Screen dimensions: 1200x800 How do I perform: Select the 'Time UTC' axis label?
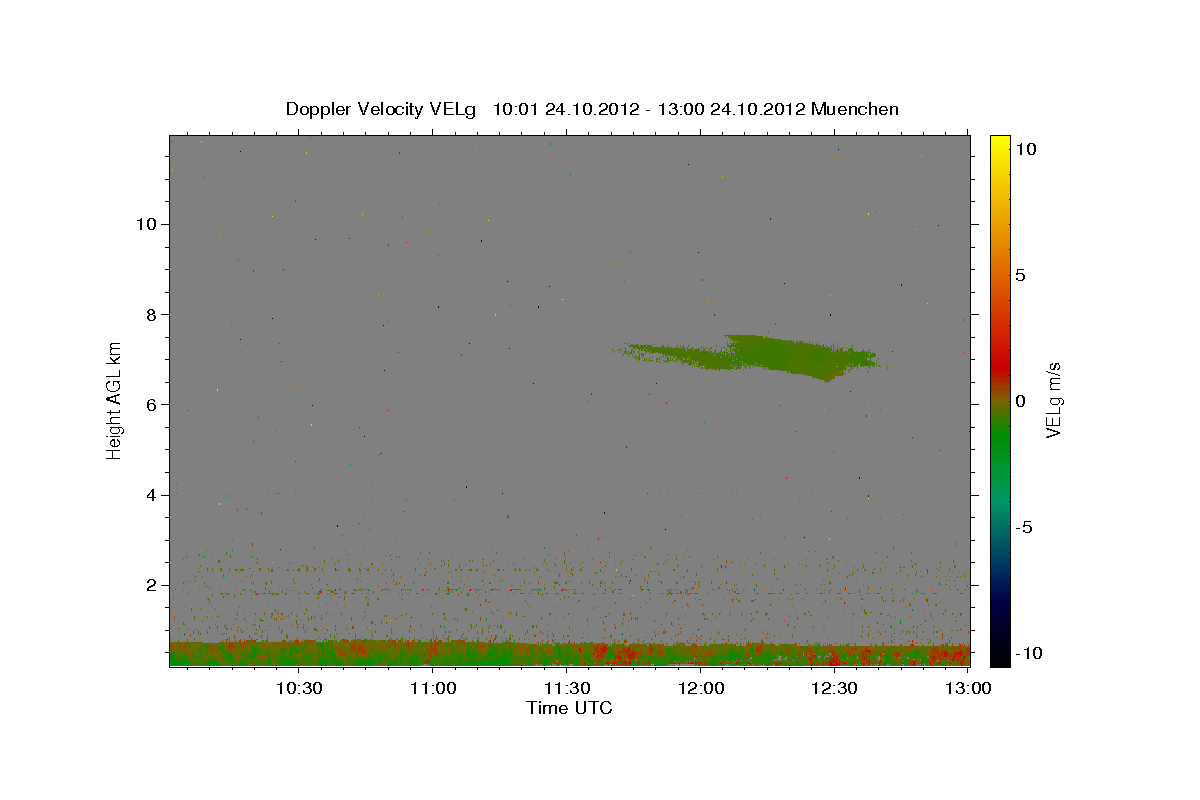569,708
